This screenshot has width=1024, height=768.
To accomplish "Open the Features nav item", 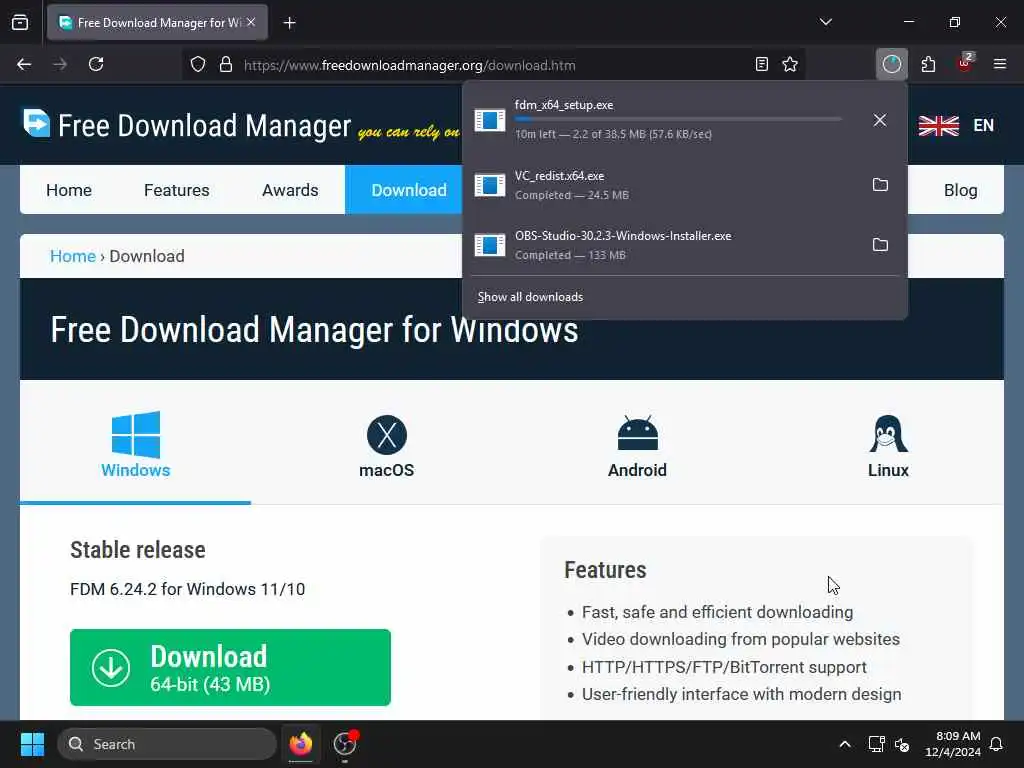I will pyautogui.click(x=176, y=190).
